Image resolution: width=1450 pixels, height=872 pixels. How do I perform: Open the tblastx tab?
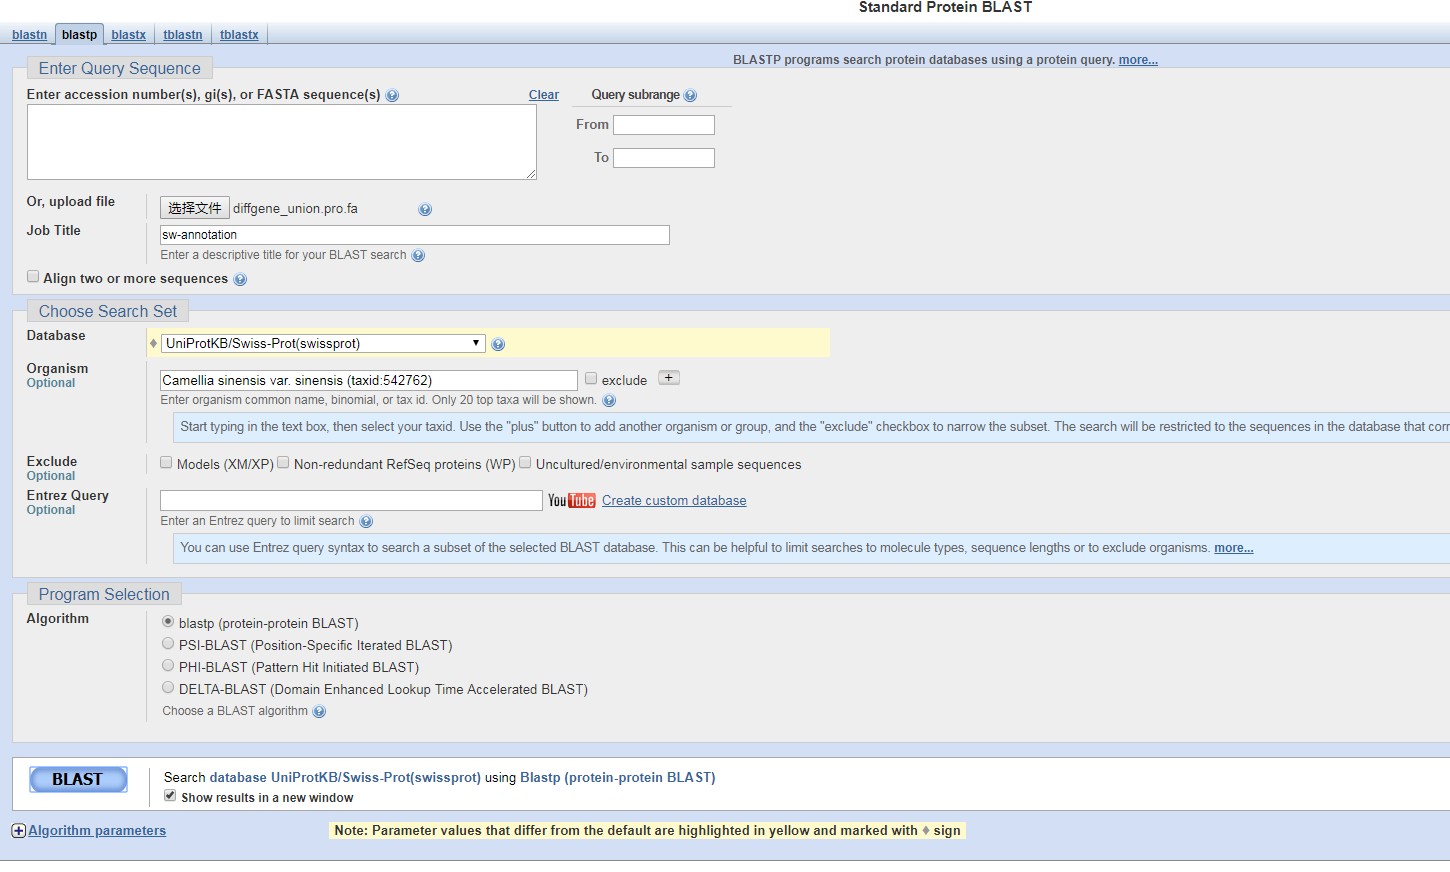[239, 35]
